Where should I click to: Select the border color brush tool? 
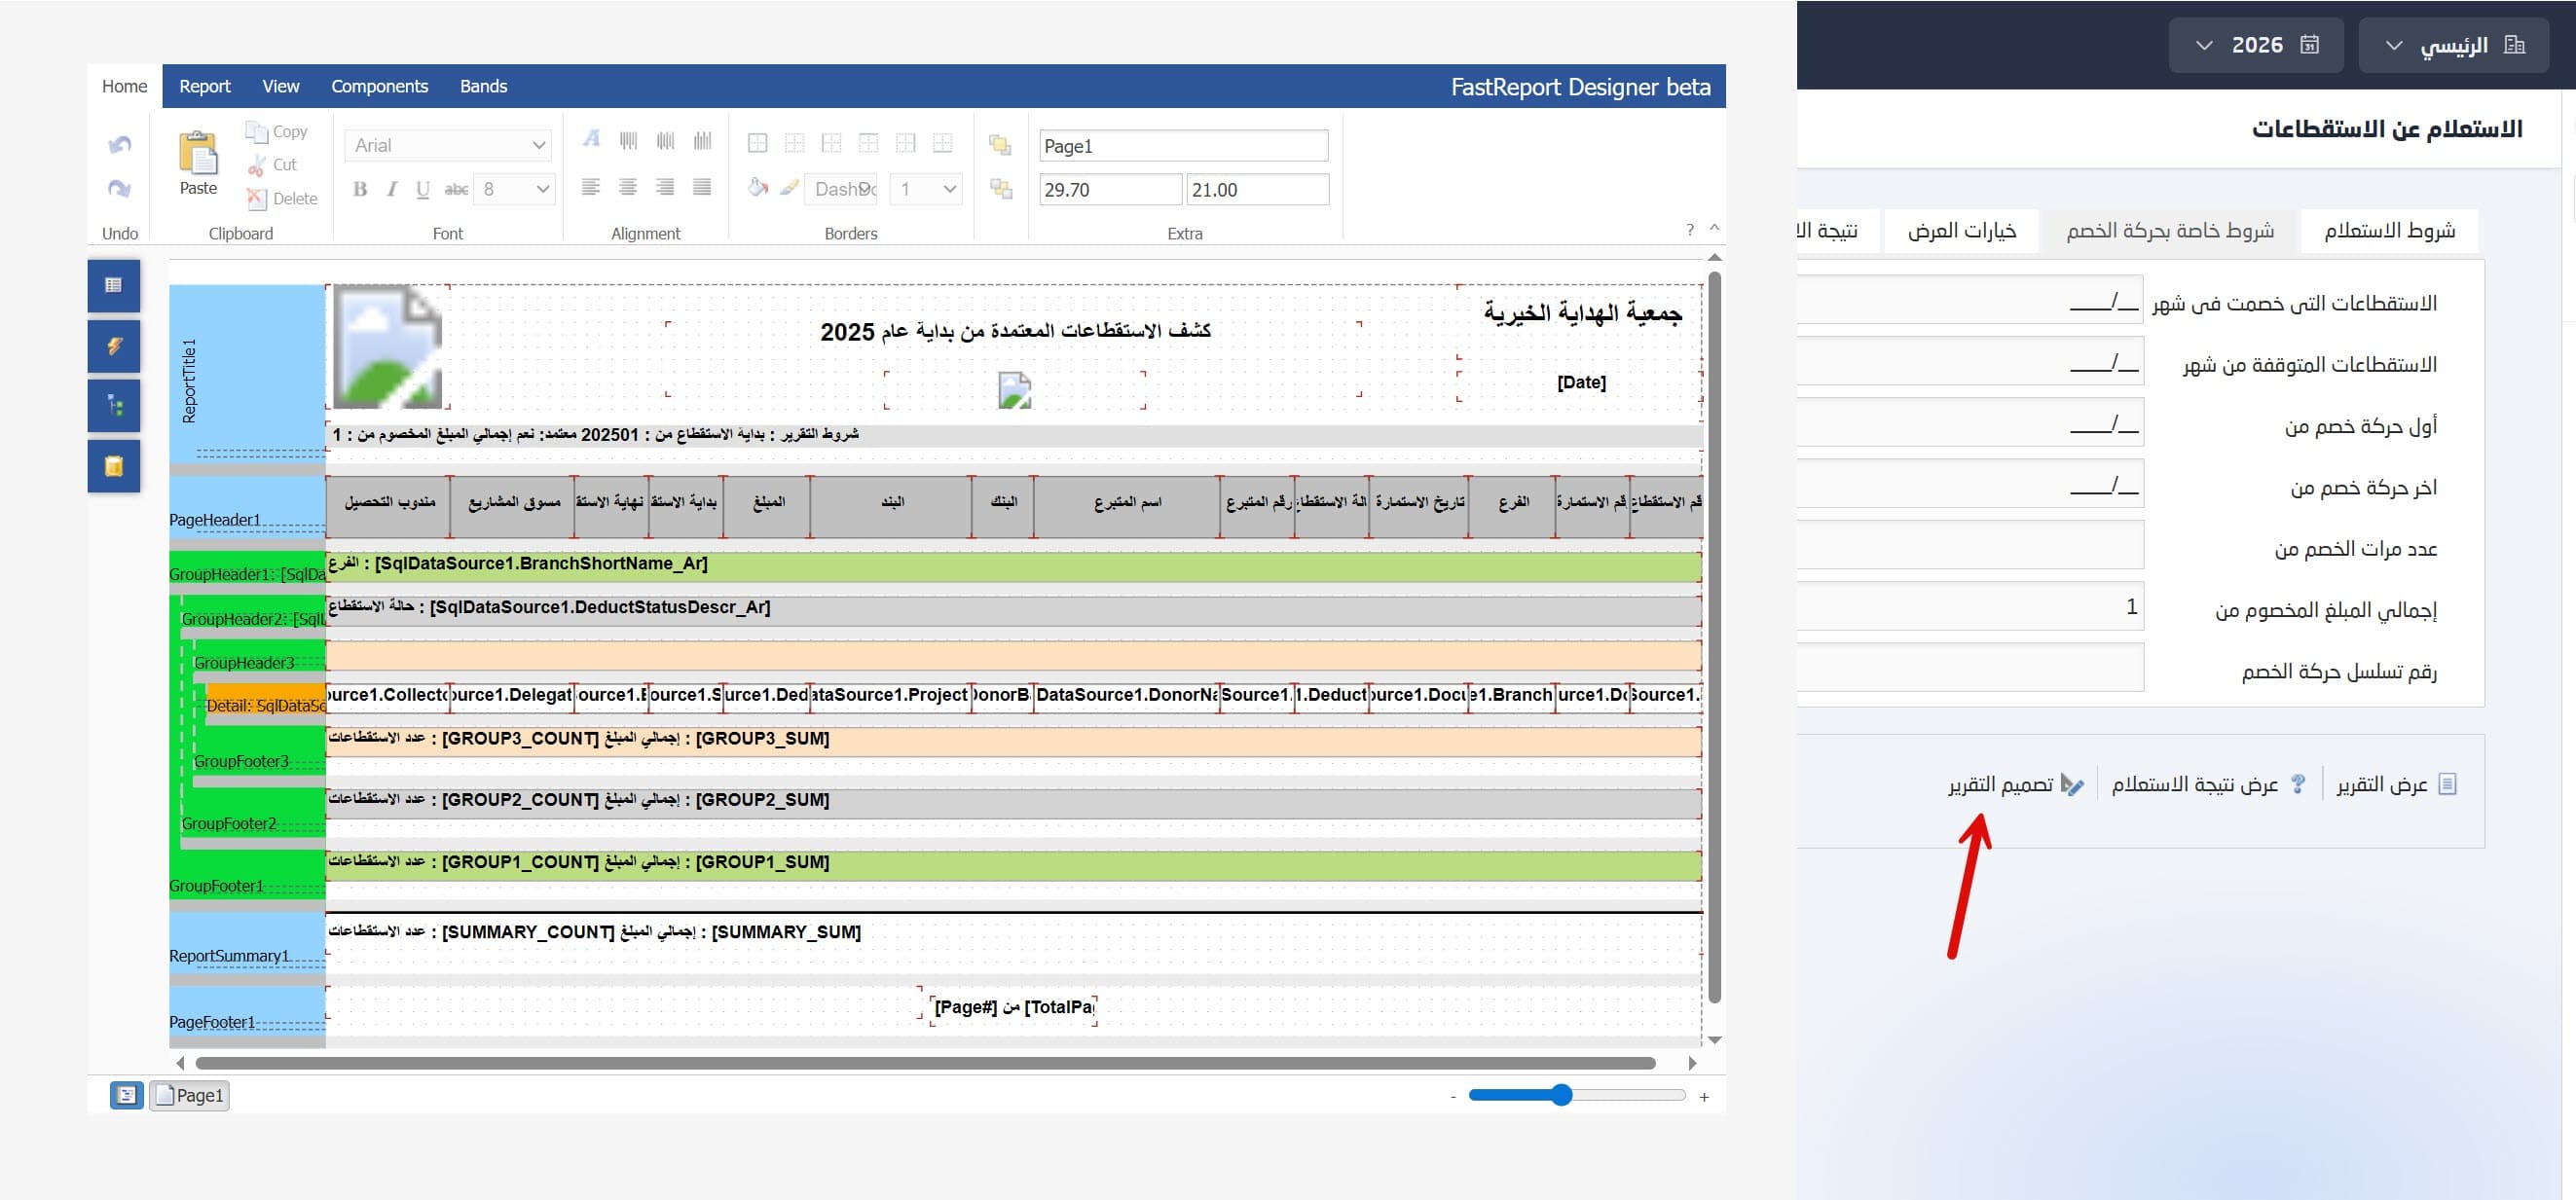click(x=789, y=187)
